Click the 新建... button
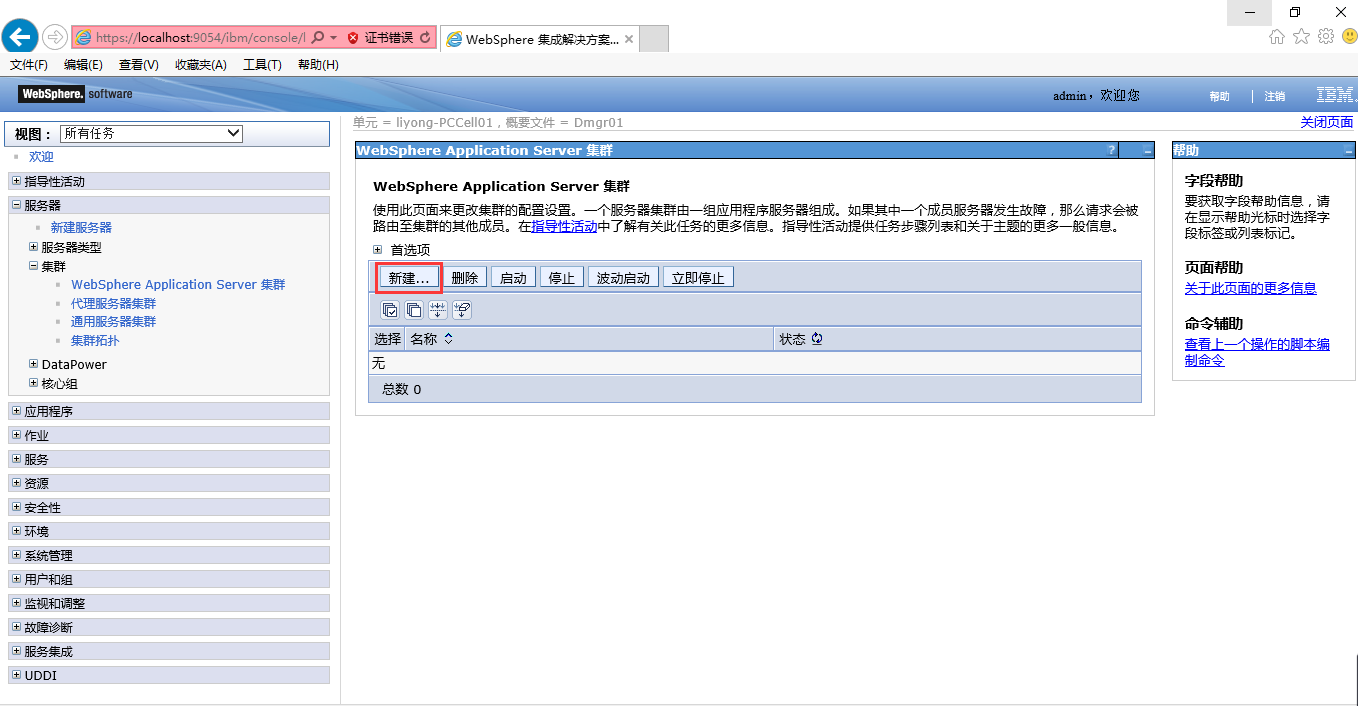The height and width of the screenshot is (706, 1358). 409,277
